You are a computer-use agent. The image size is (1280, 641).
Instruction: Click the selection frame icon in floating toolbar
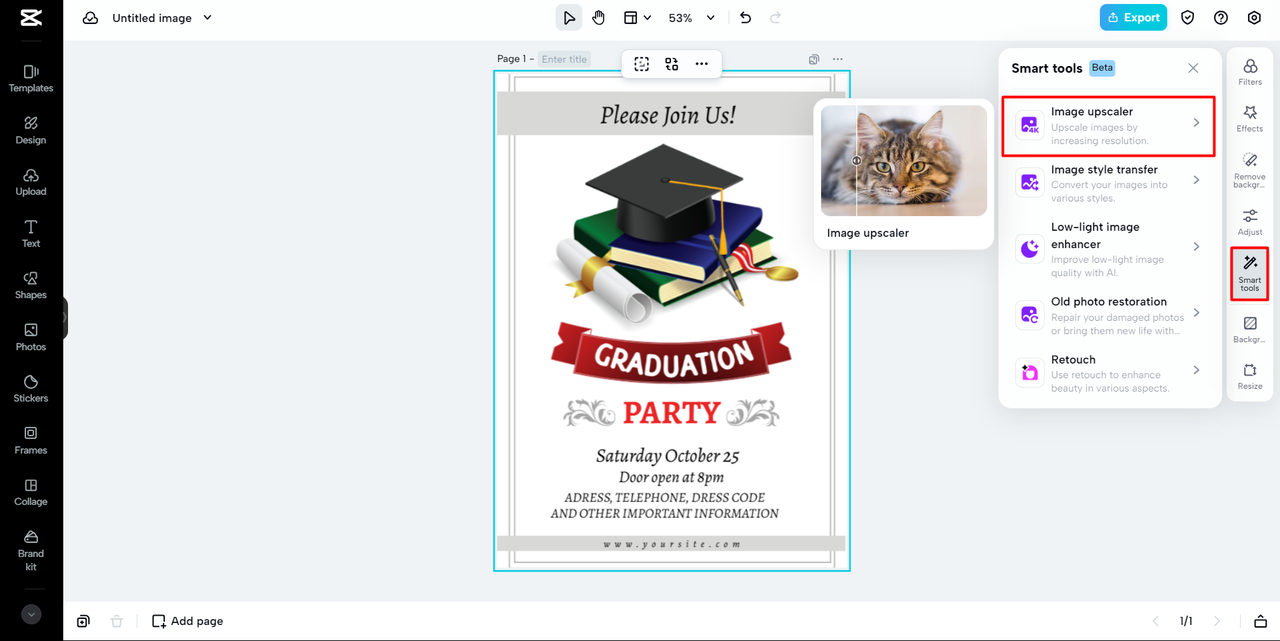coord(642,64)
